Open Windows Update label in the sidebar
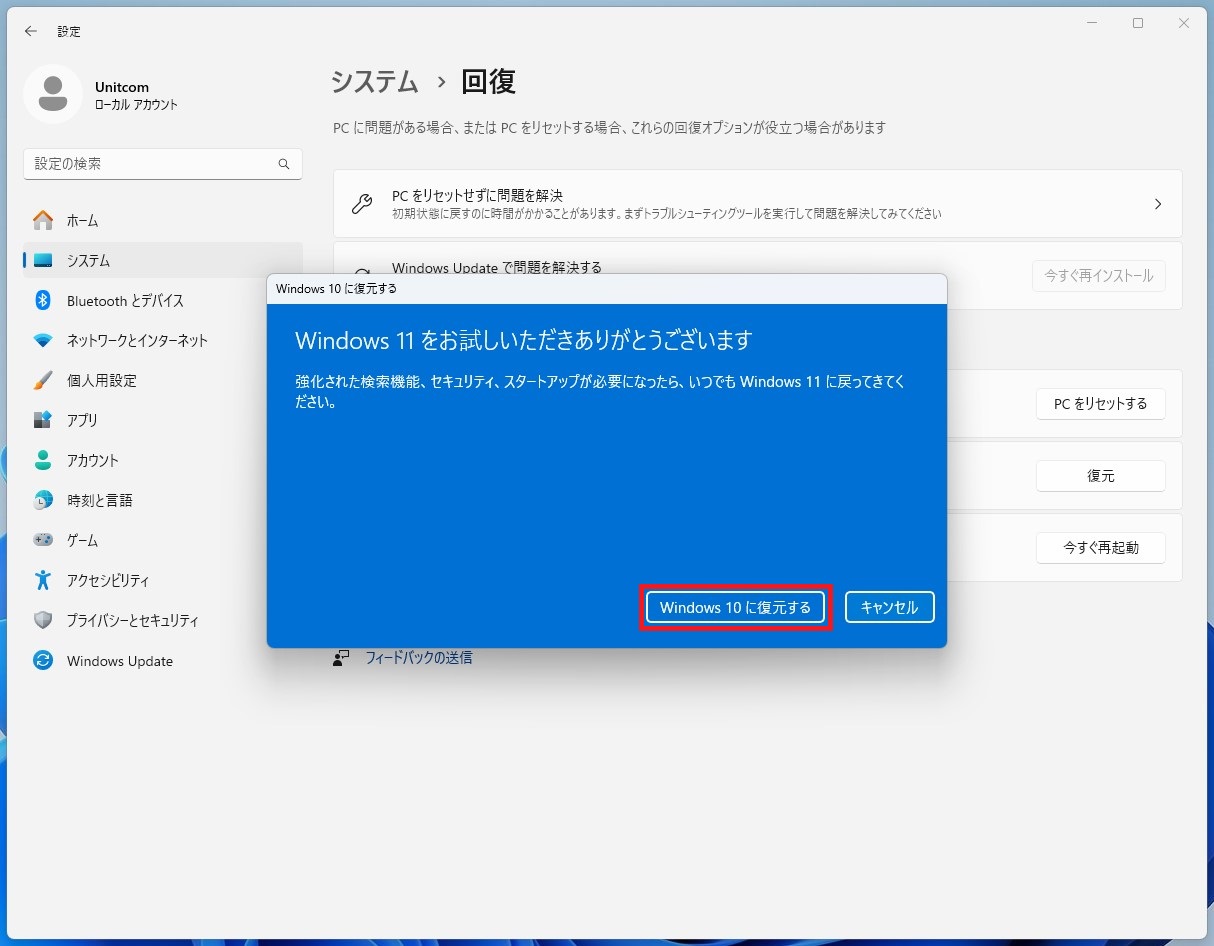The image size is (1214, 946). [120, 661]
